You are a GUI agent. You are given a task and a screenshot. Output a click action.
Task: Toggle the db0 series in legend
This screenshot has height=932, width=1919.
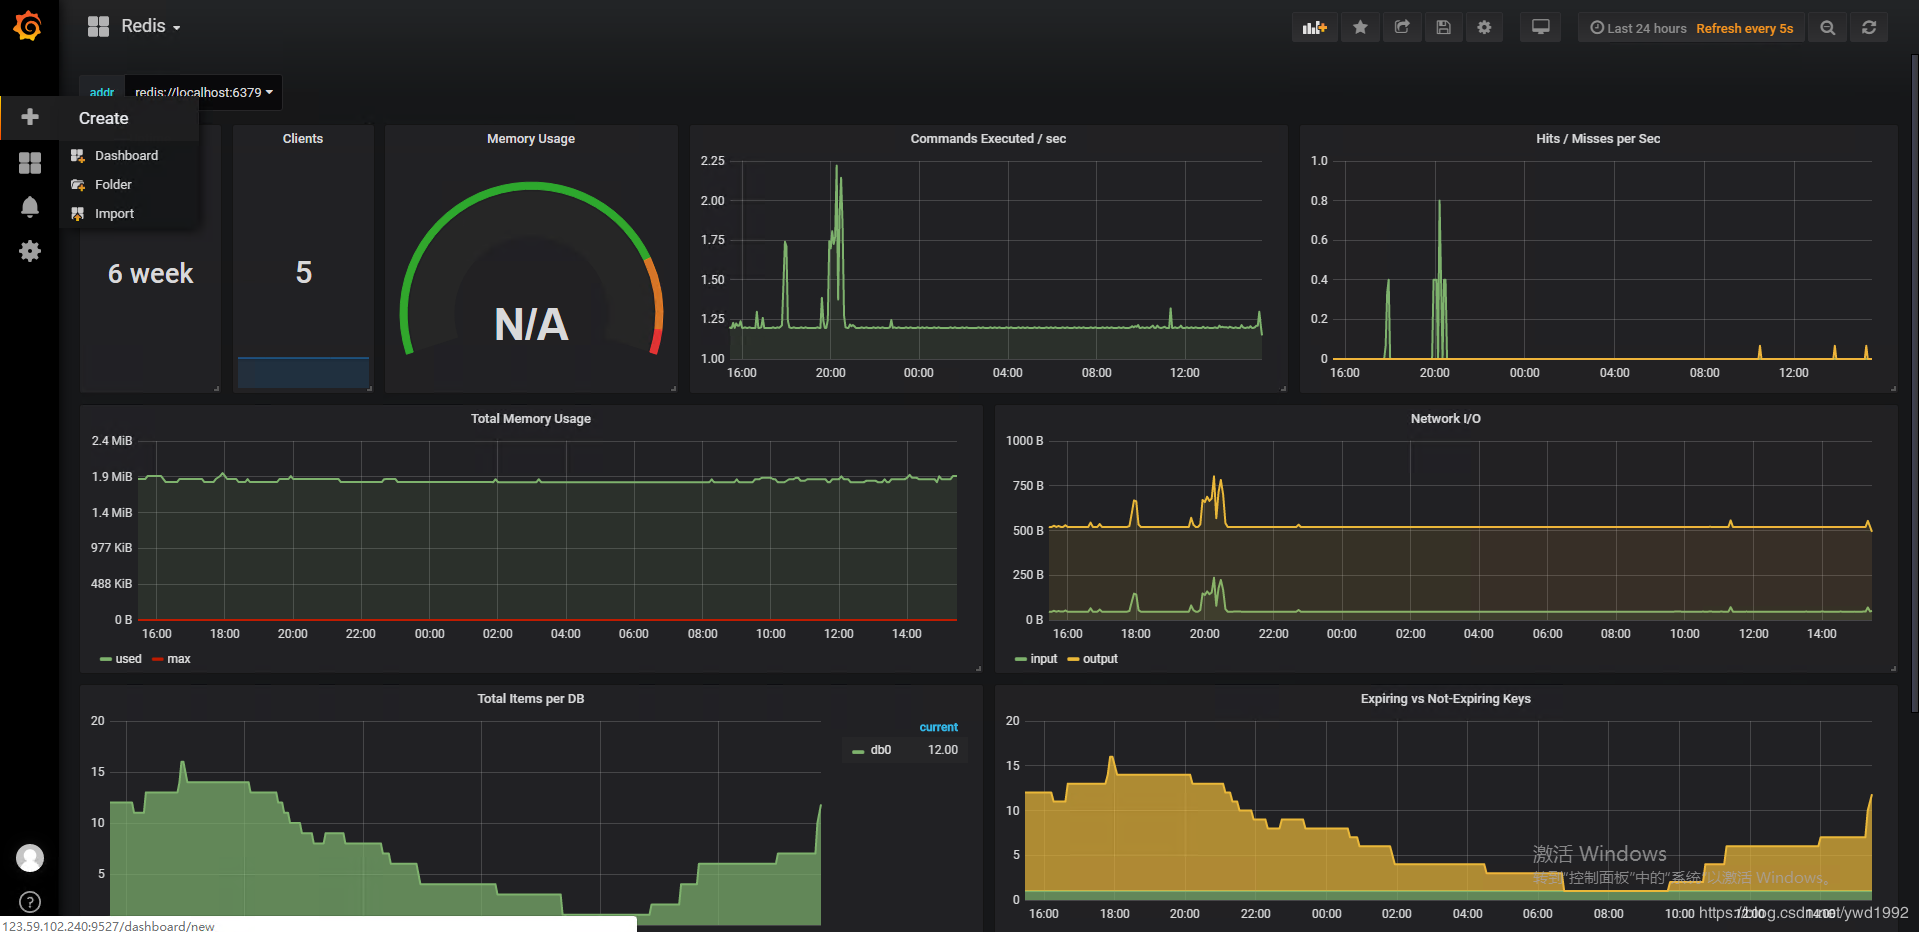coord(880,750)
